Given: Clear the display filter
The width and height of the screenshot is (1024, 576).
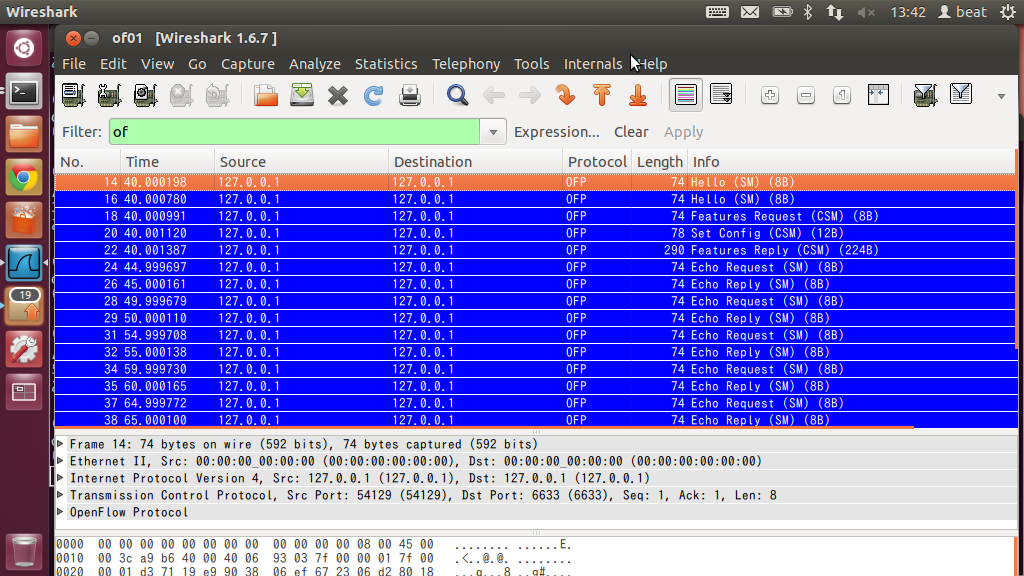Looking at the screenshot, I should (631, 132).
